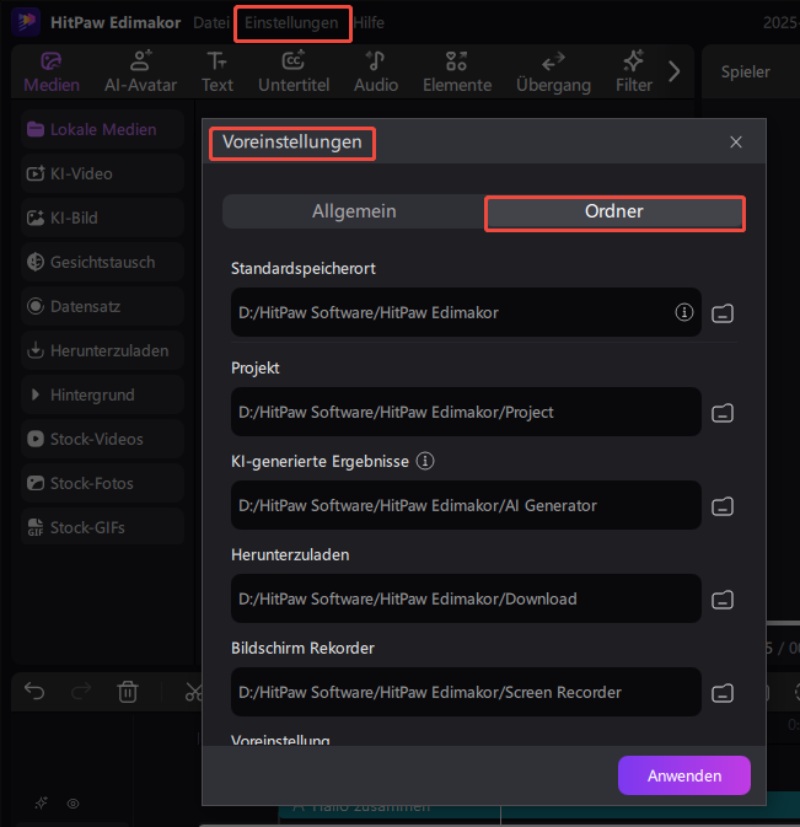Open Stock-Fotos in the sidebar
Viewport: 800px width, 827px height.
102,484
